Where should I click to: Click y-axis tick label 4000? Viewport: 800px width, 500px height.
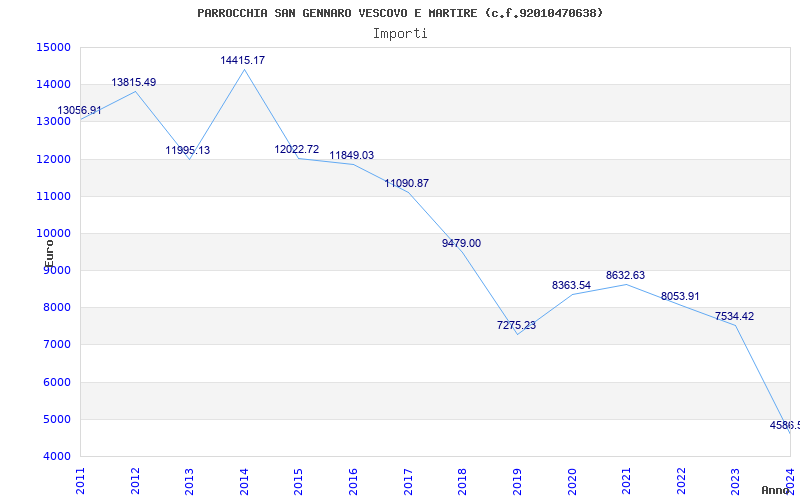(x=56, y=457)
